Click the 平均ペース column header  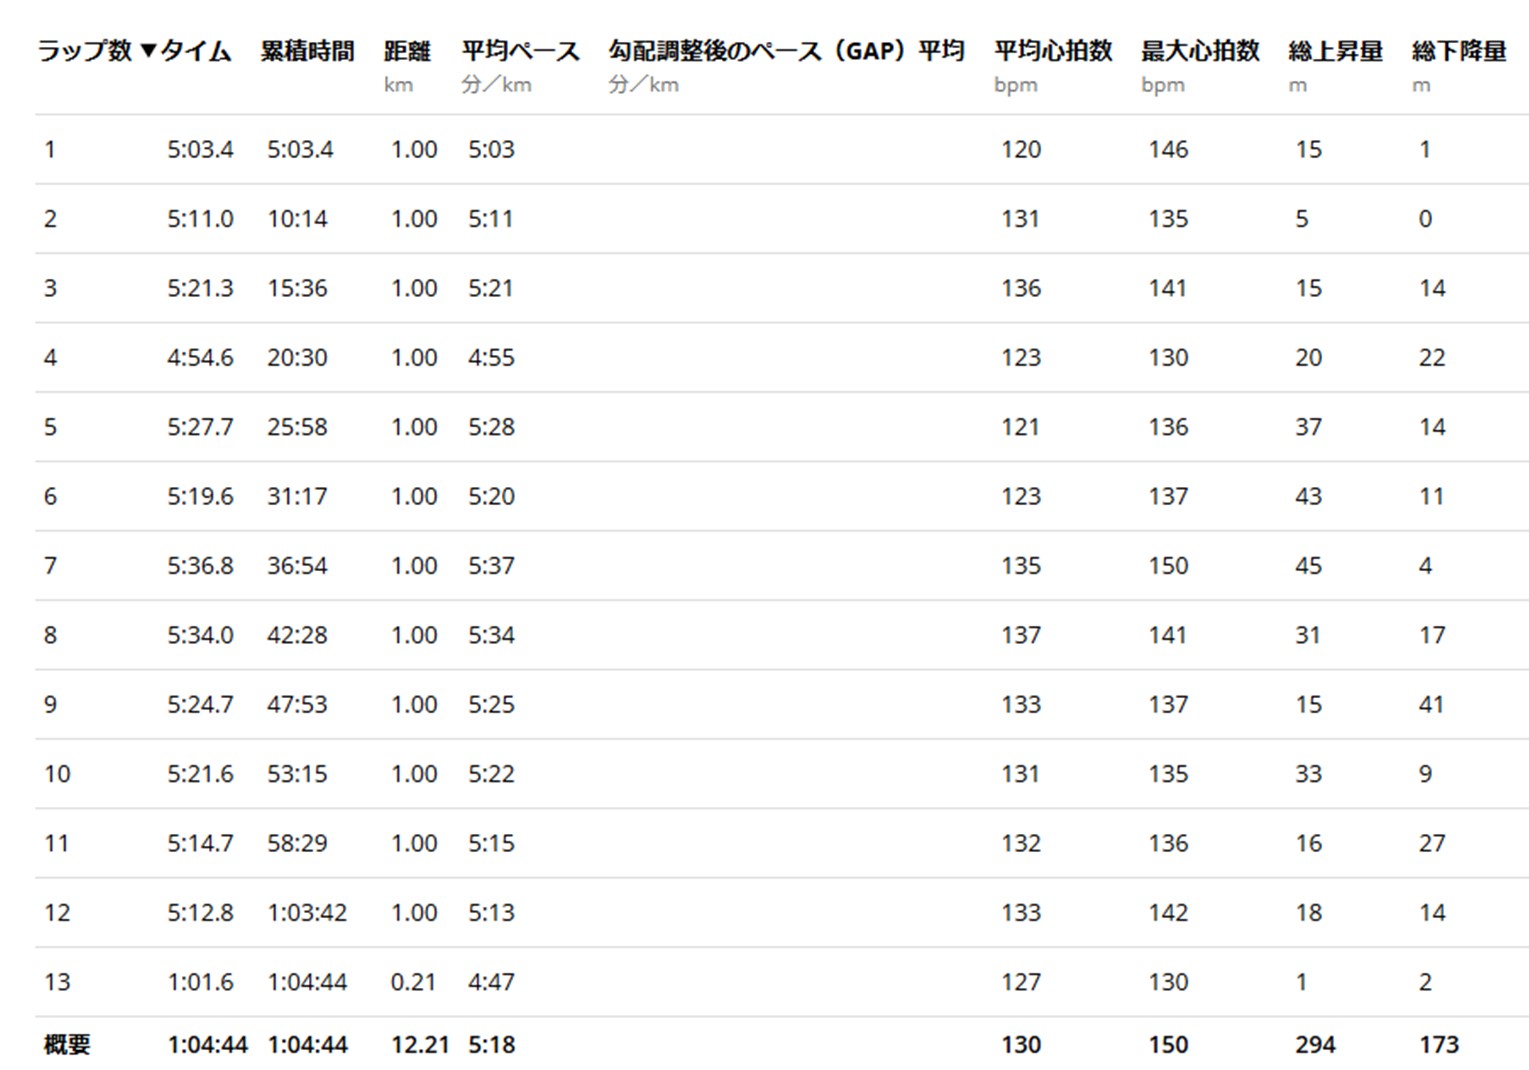(520, 51)
